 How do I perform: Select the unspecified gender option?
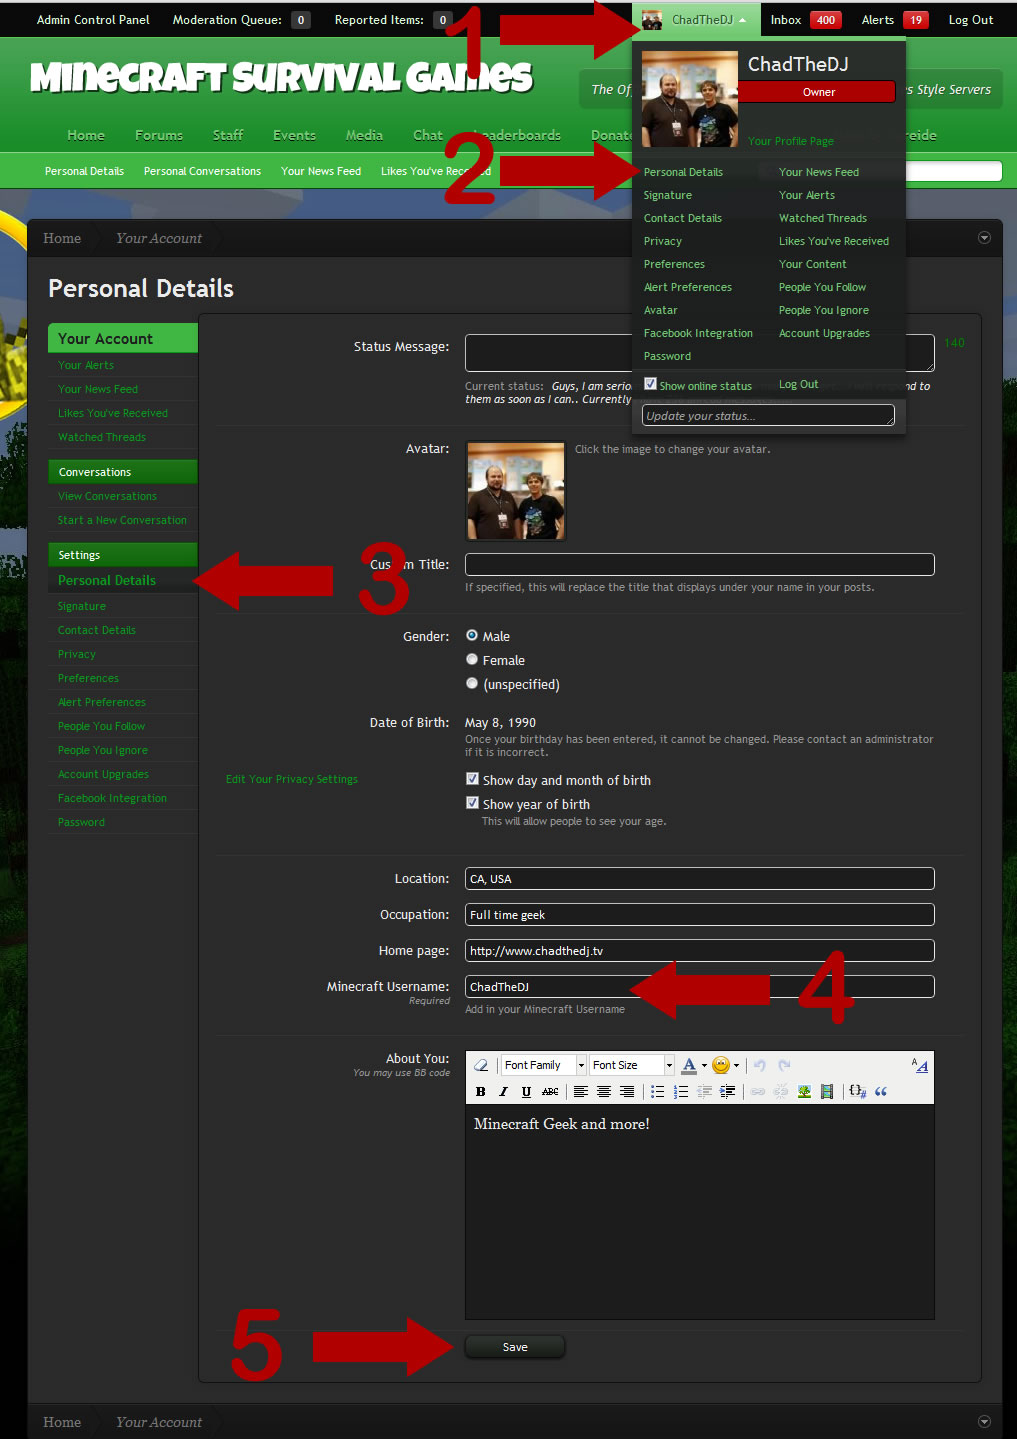[472, 683]
